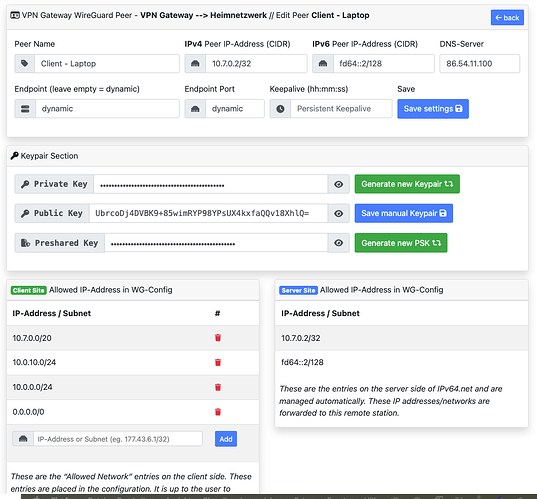Generate a new PSK
Viewport: 537px width, 499px height.
tap(401, 243)
